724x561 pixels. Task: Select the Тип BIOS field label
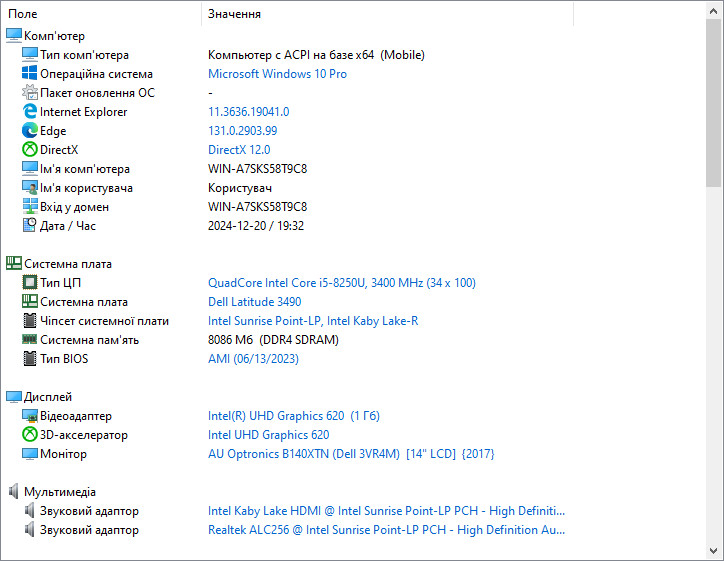(x=64, y=359)
